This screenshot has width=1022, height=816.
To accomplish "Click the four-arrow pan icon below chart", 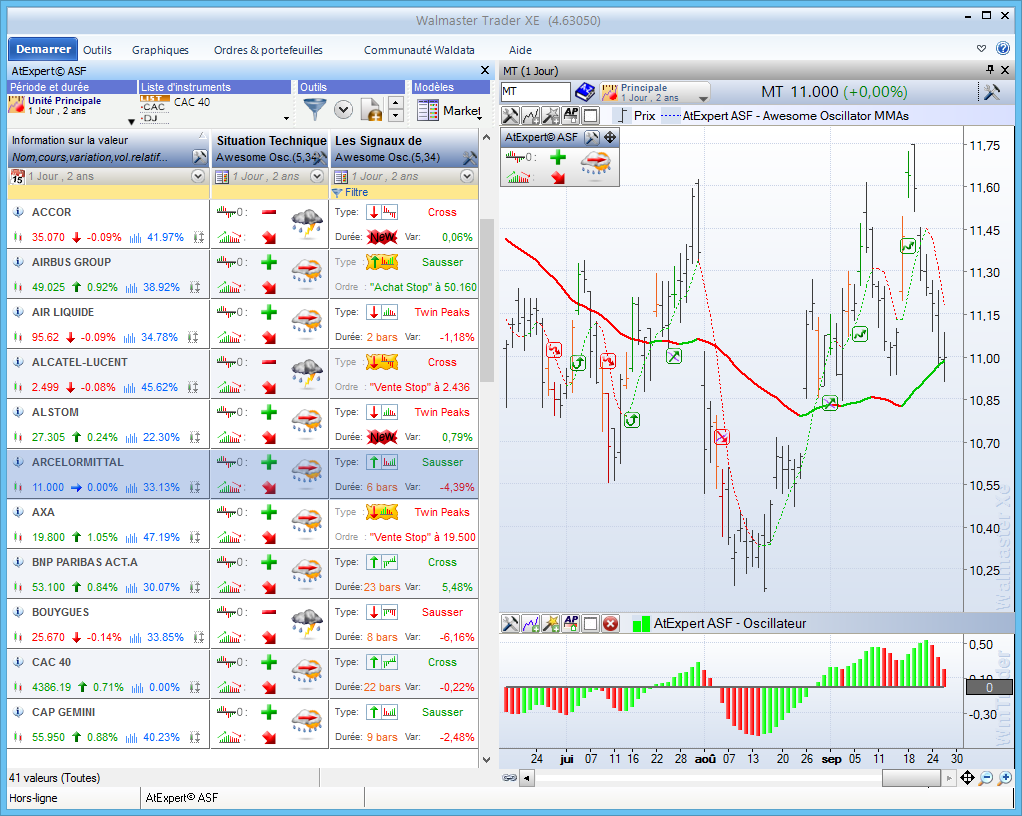I will click(967, 778).
